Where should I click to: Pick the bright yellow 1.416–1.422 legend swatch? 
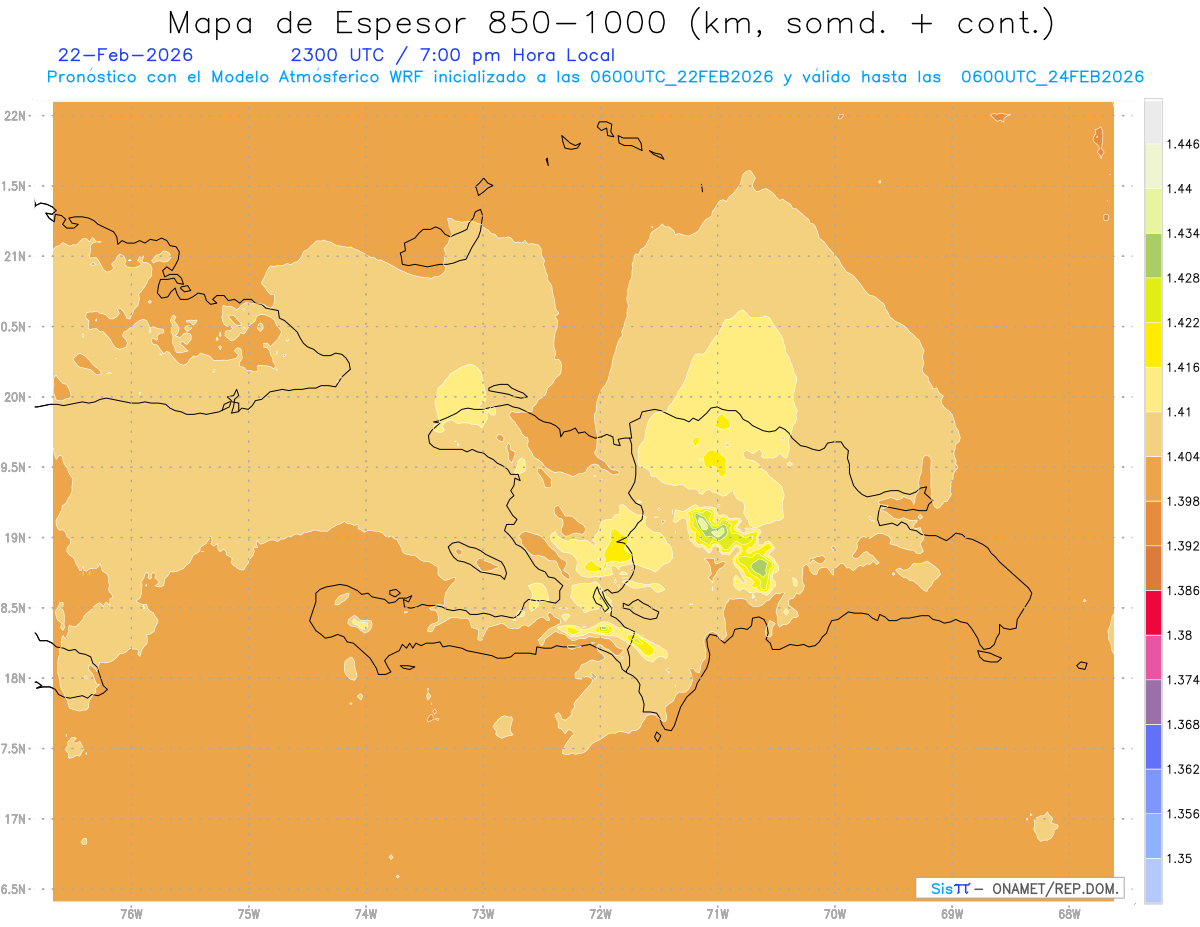pyautogui.click(x=1153, y=345)
